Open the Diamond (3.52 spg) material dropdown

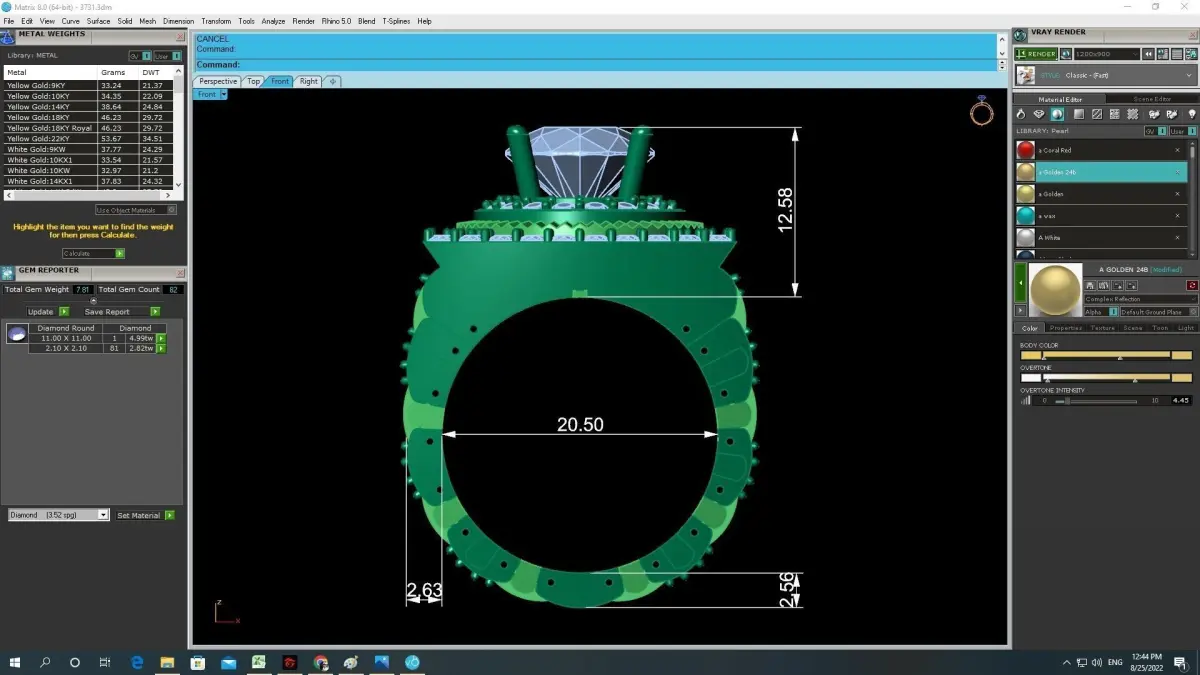click(58, 515)
